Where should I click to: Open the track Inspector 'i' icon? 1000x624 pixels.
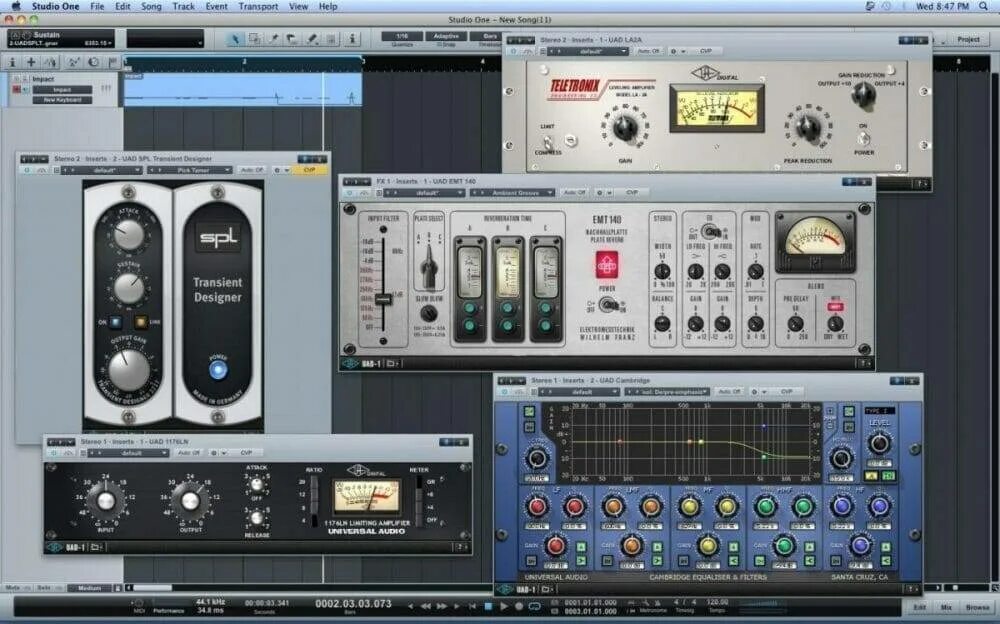point(11,62)
